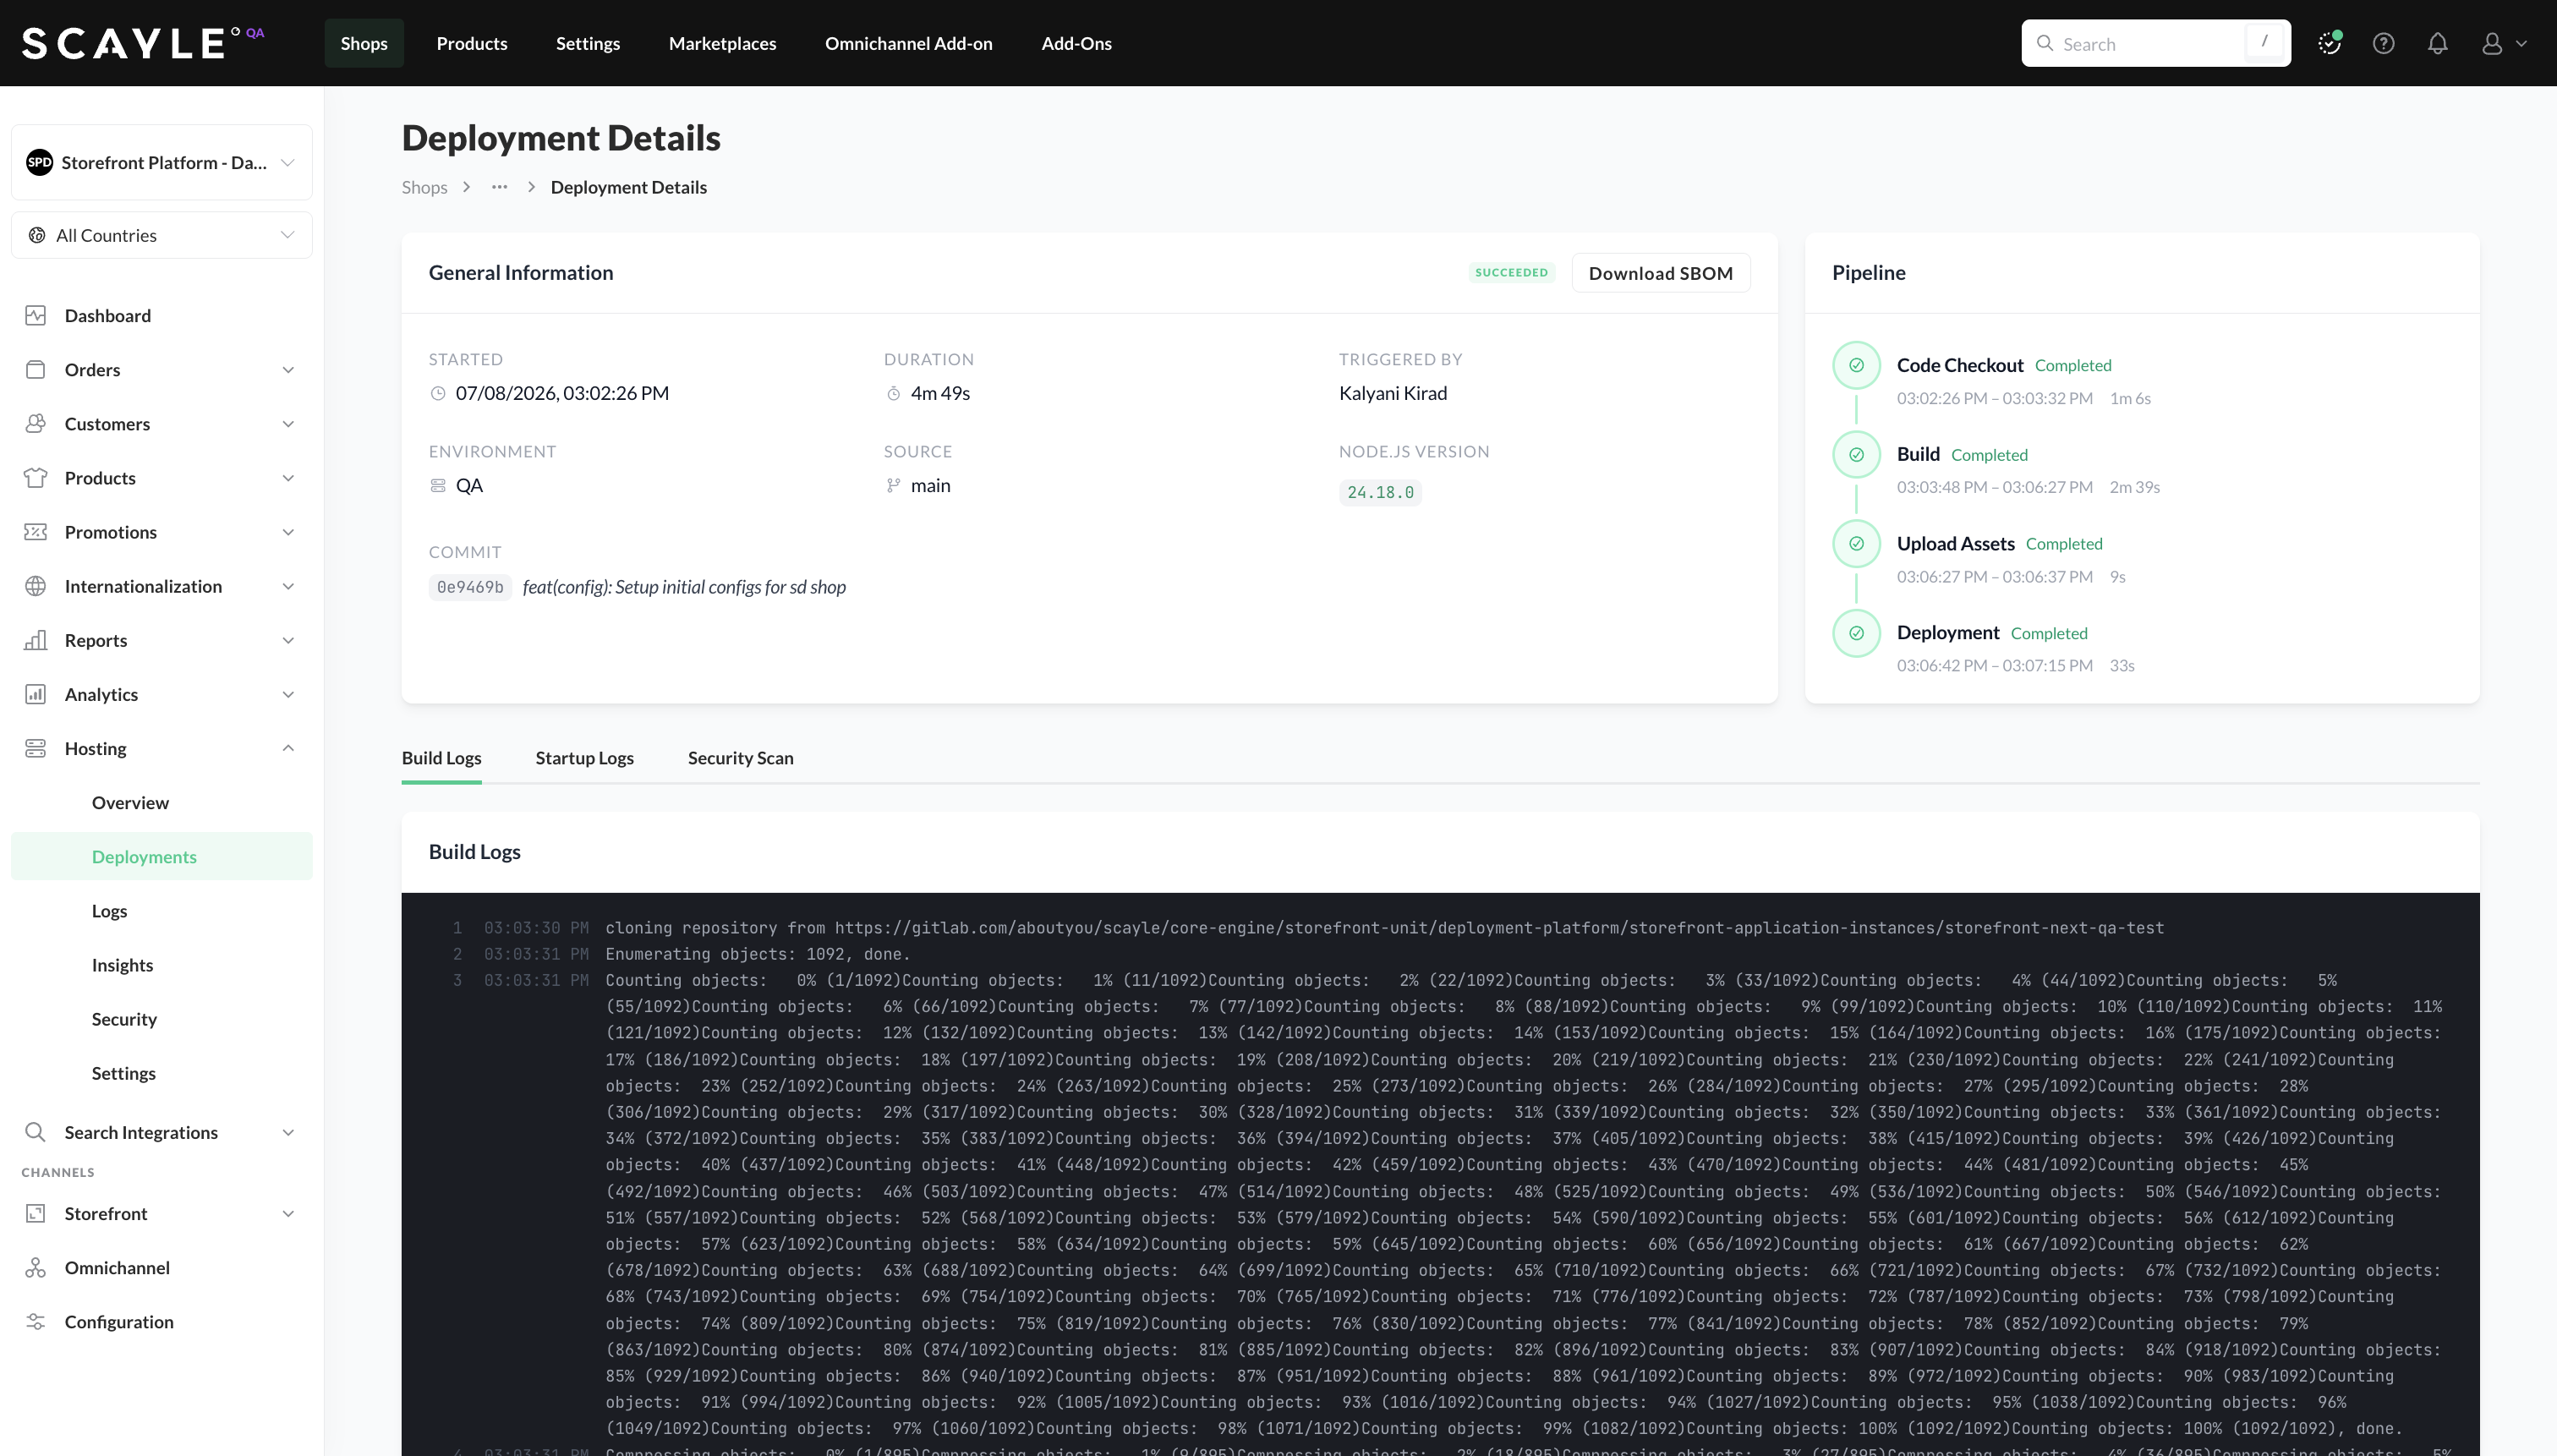
Task: Open the Add-Ons top menu
Action: 1076,43
